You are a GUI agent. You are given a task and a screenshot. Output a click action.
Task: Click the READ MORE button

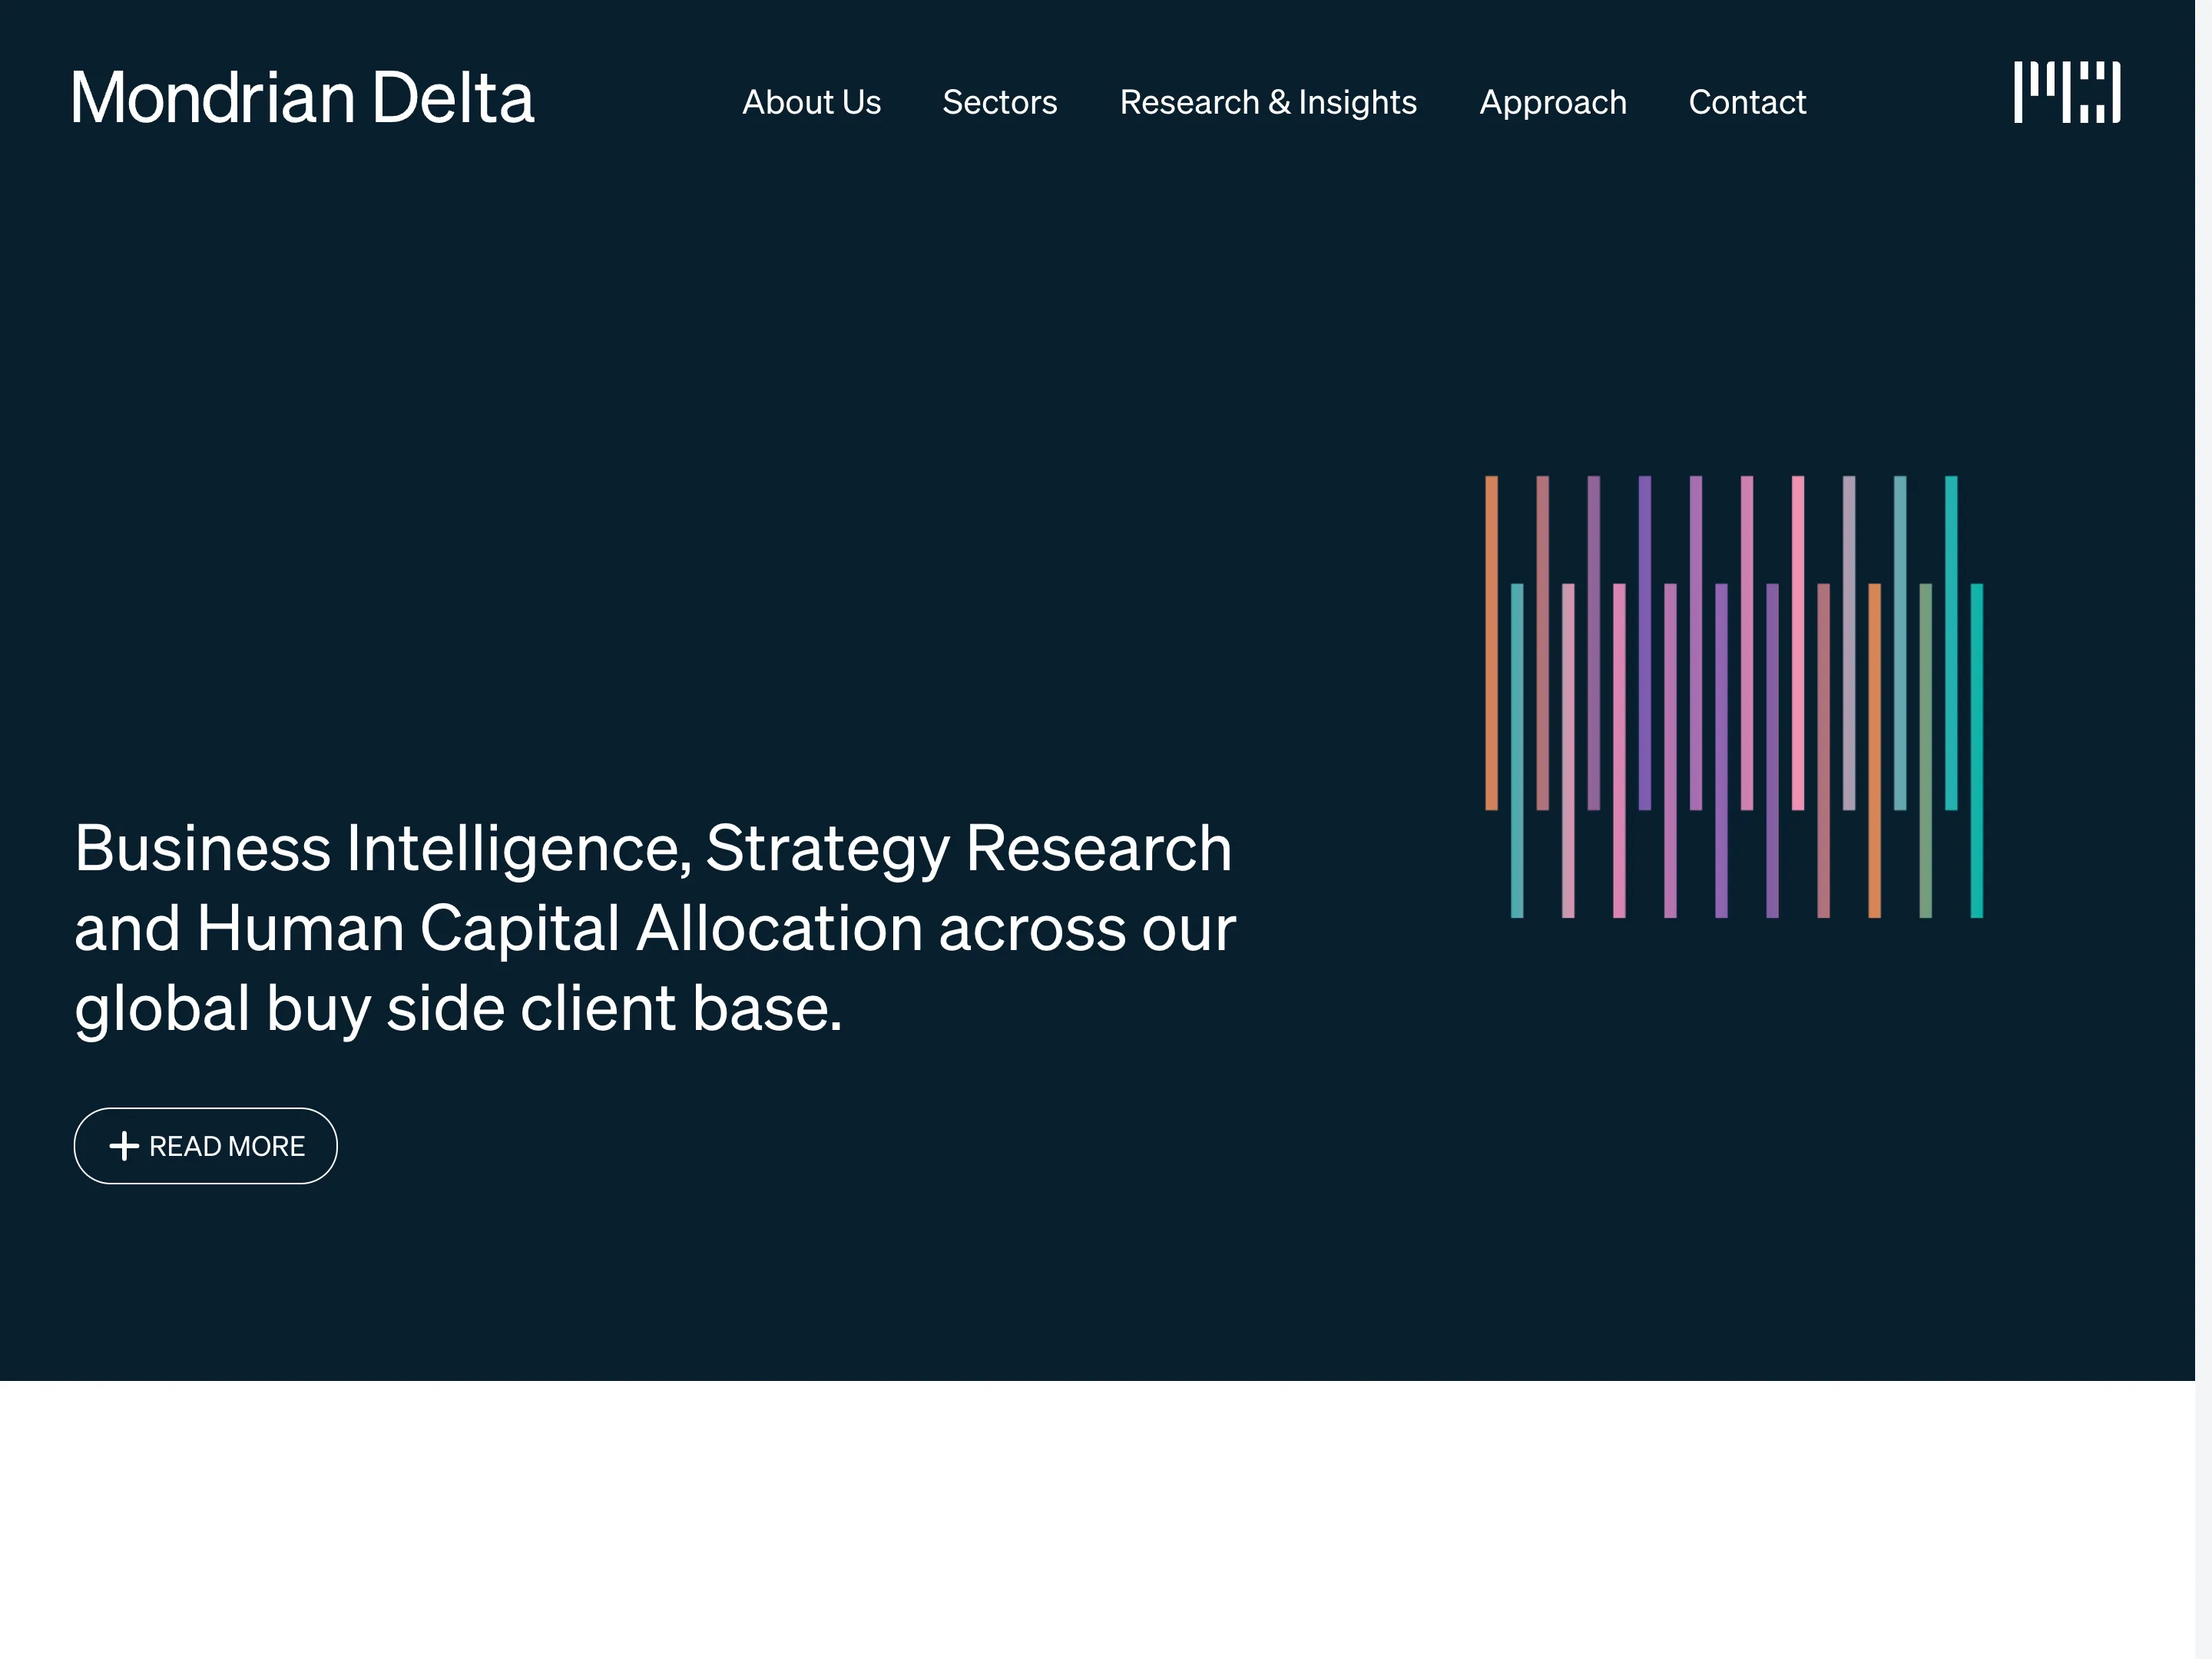pyautogui.click(x=206, y=1146)
